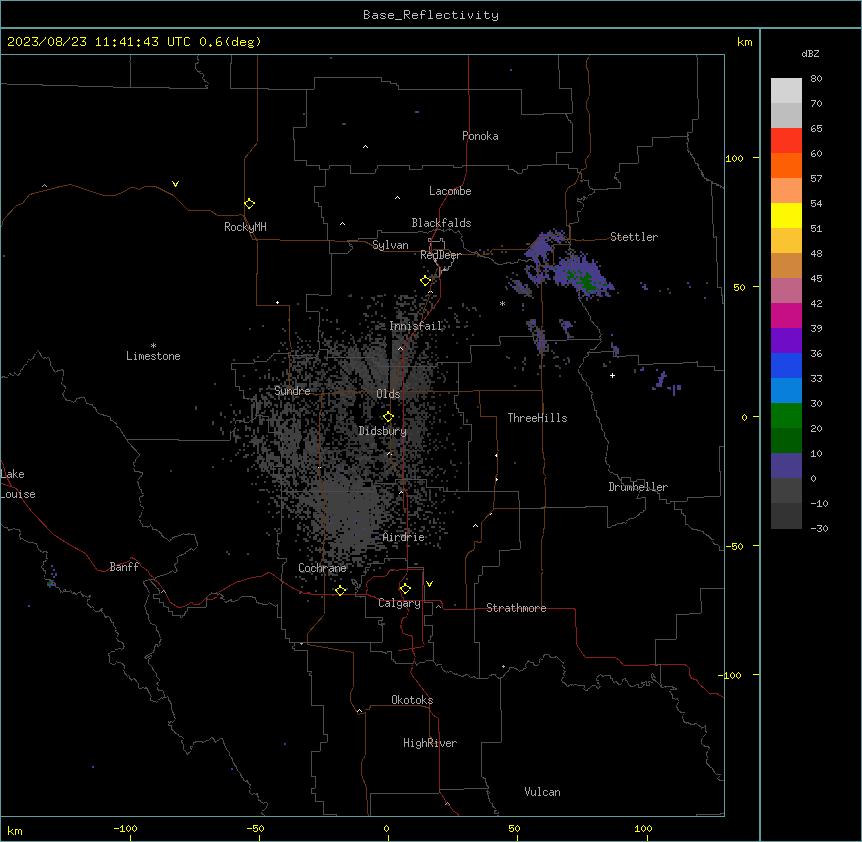Pick the orange 57–60 dBZ legend color
The image size is (862, 842).
786,166
